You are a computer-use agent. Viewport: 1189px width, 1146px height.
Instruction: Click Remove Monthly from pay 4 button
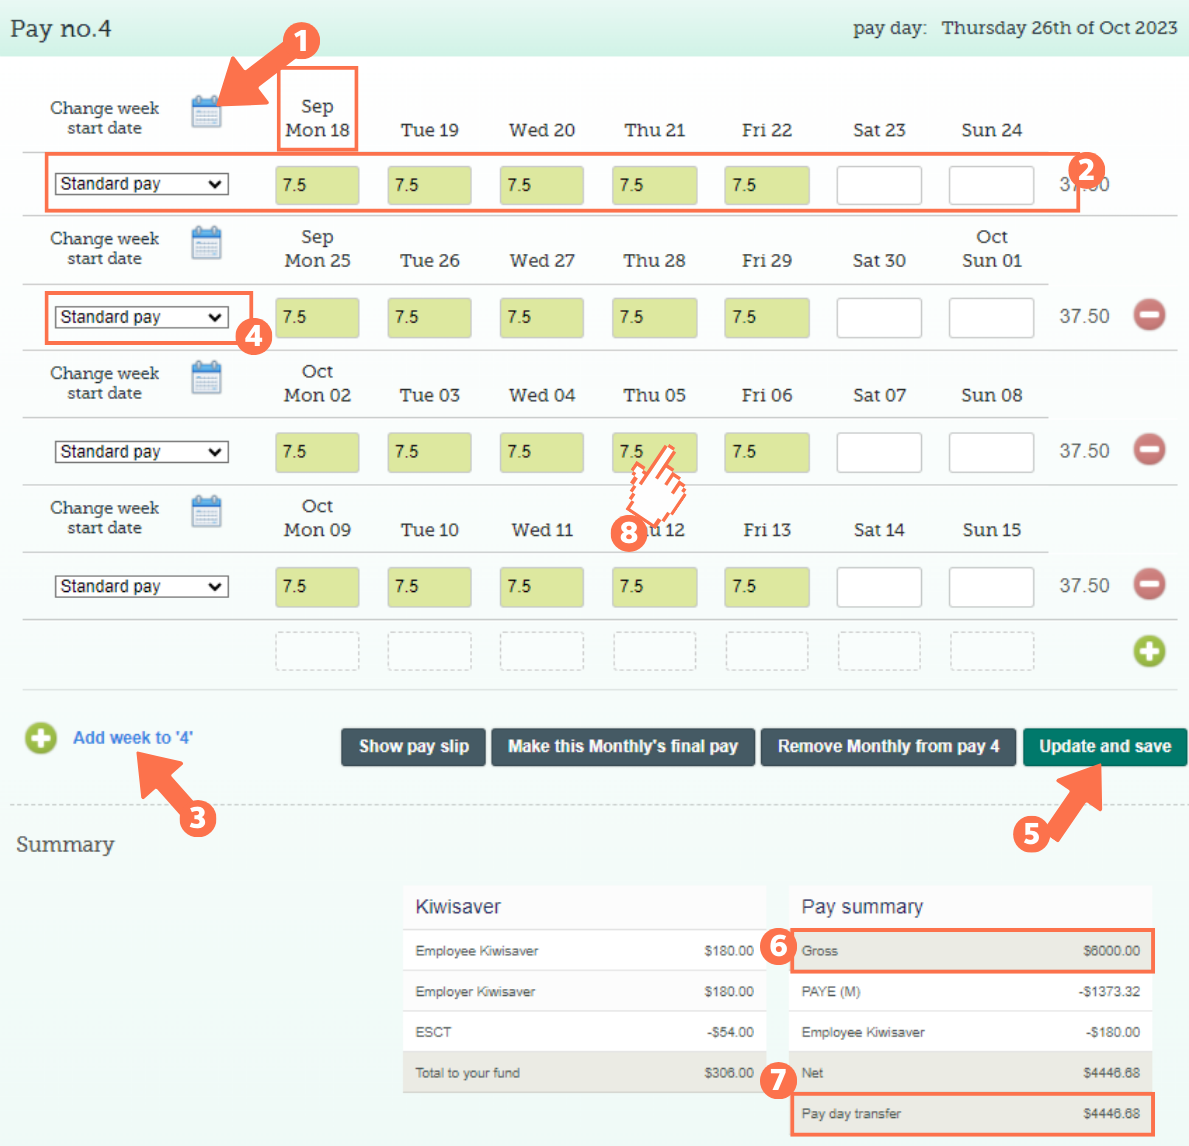(x=888, y=747)
